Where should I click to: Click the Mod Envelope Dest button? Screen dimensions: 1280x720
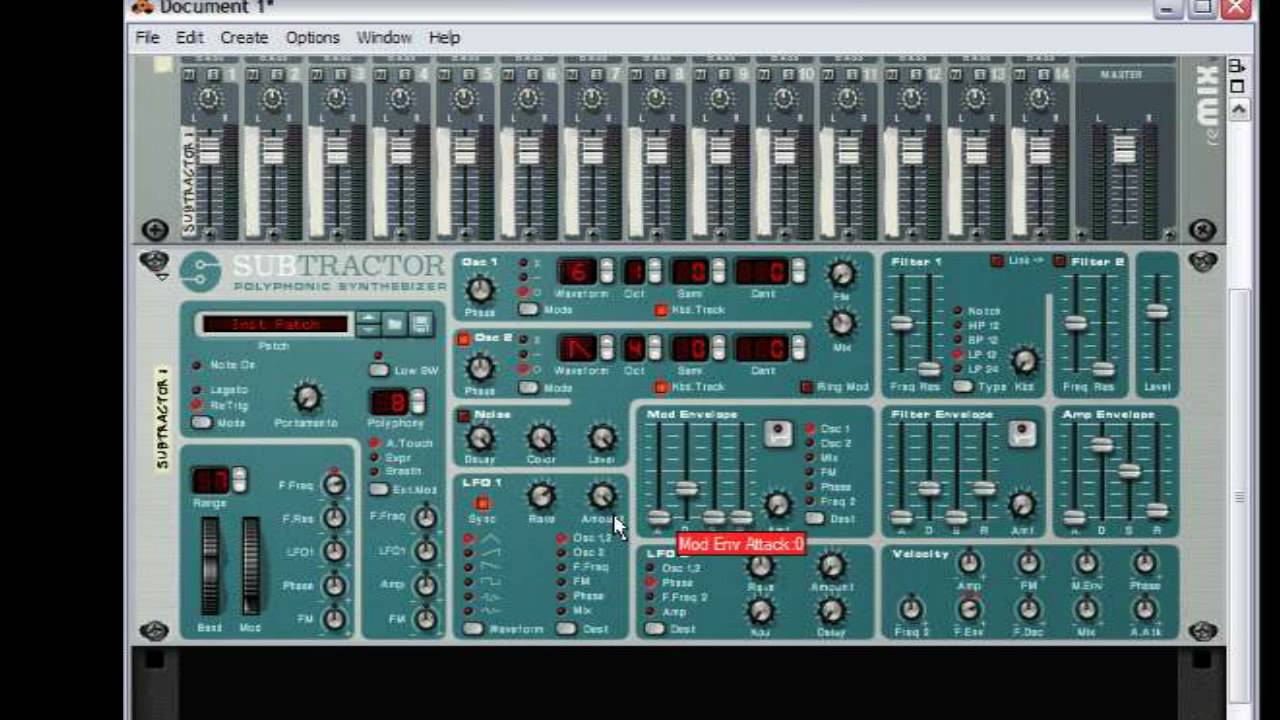[x=815, y=518]
